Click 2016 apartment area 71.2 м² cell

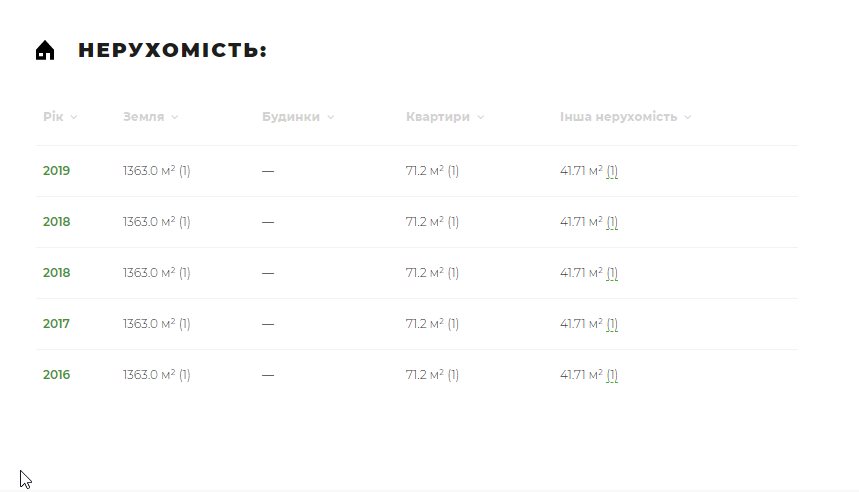(x=432, y=375)
